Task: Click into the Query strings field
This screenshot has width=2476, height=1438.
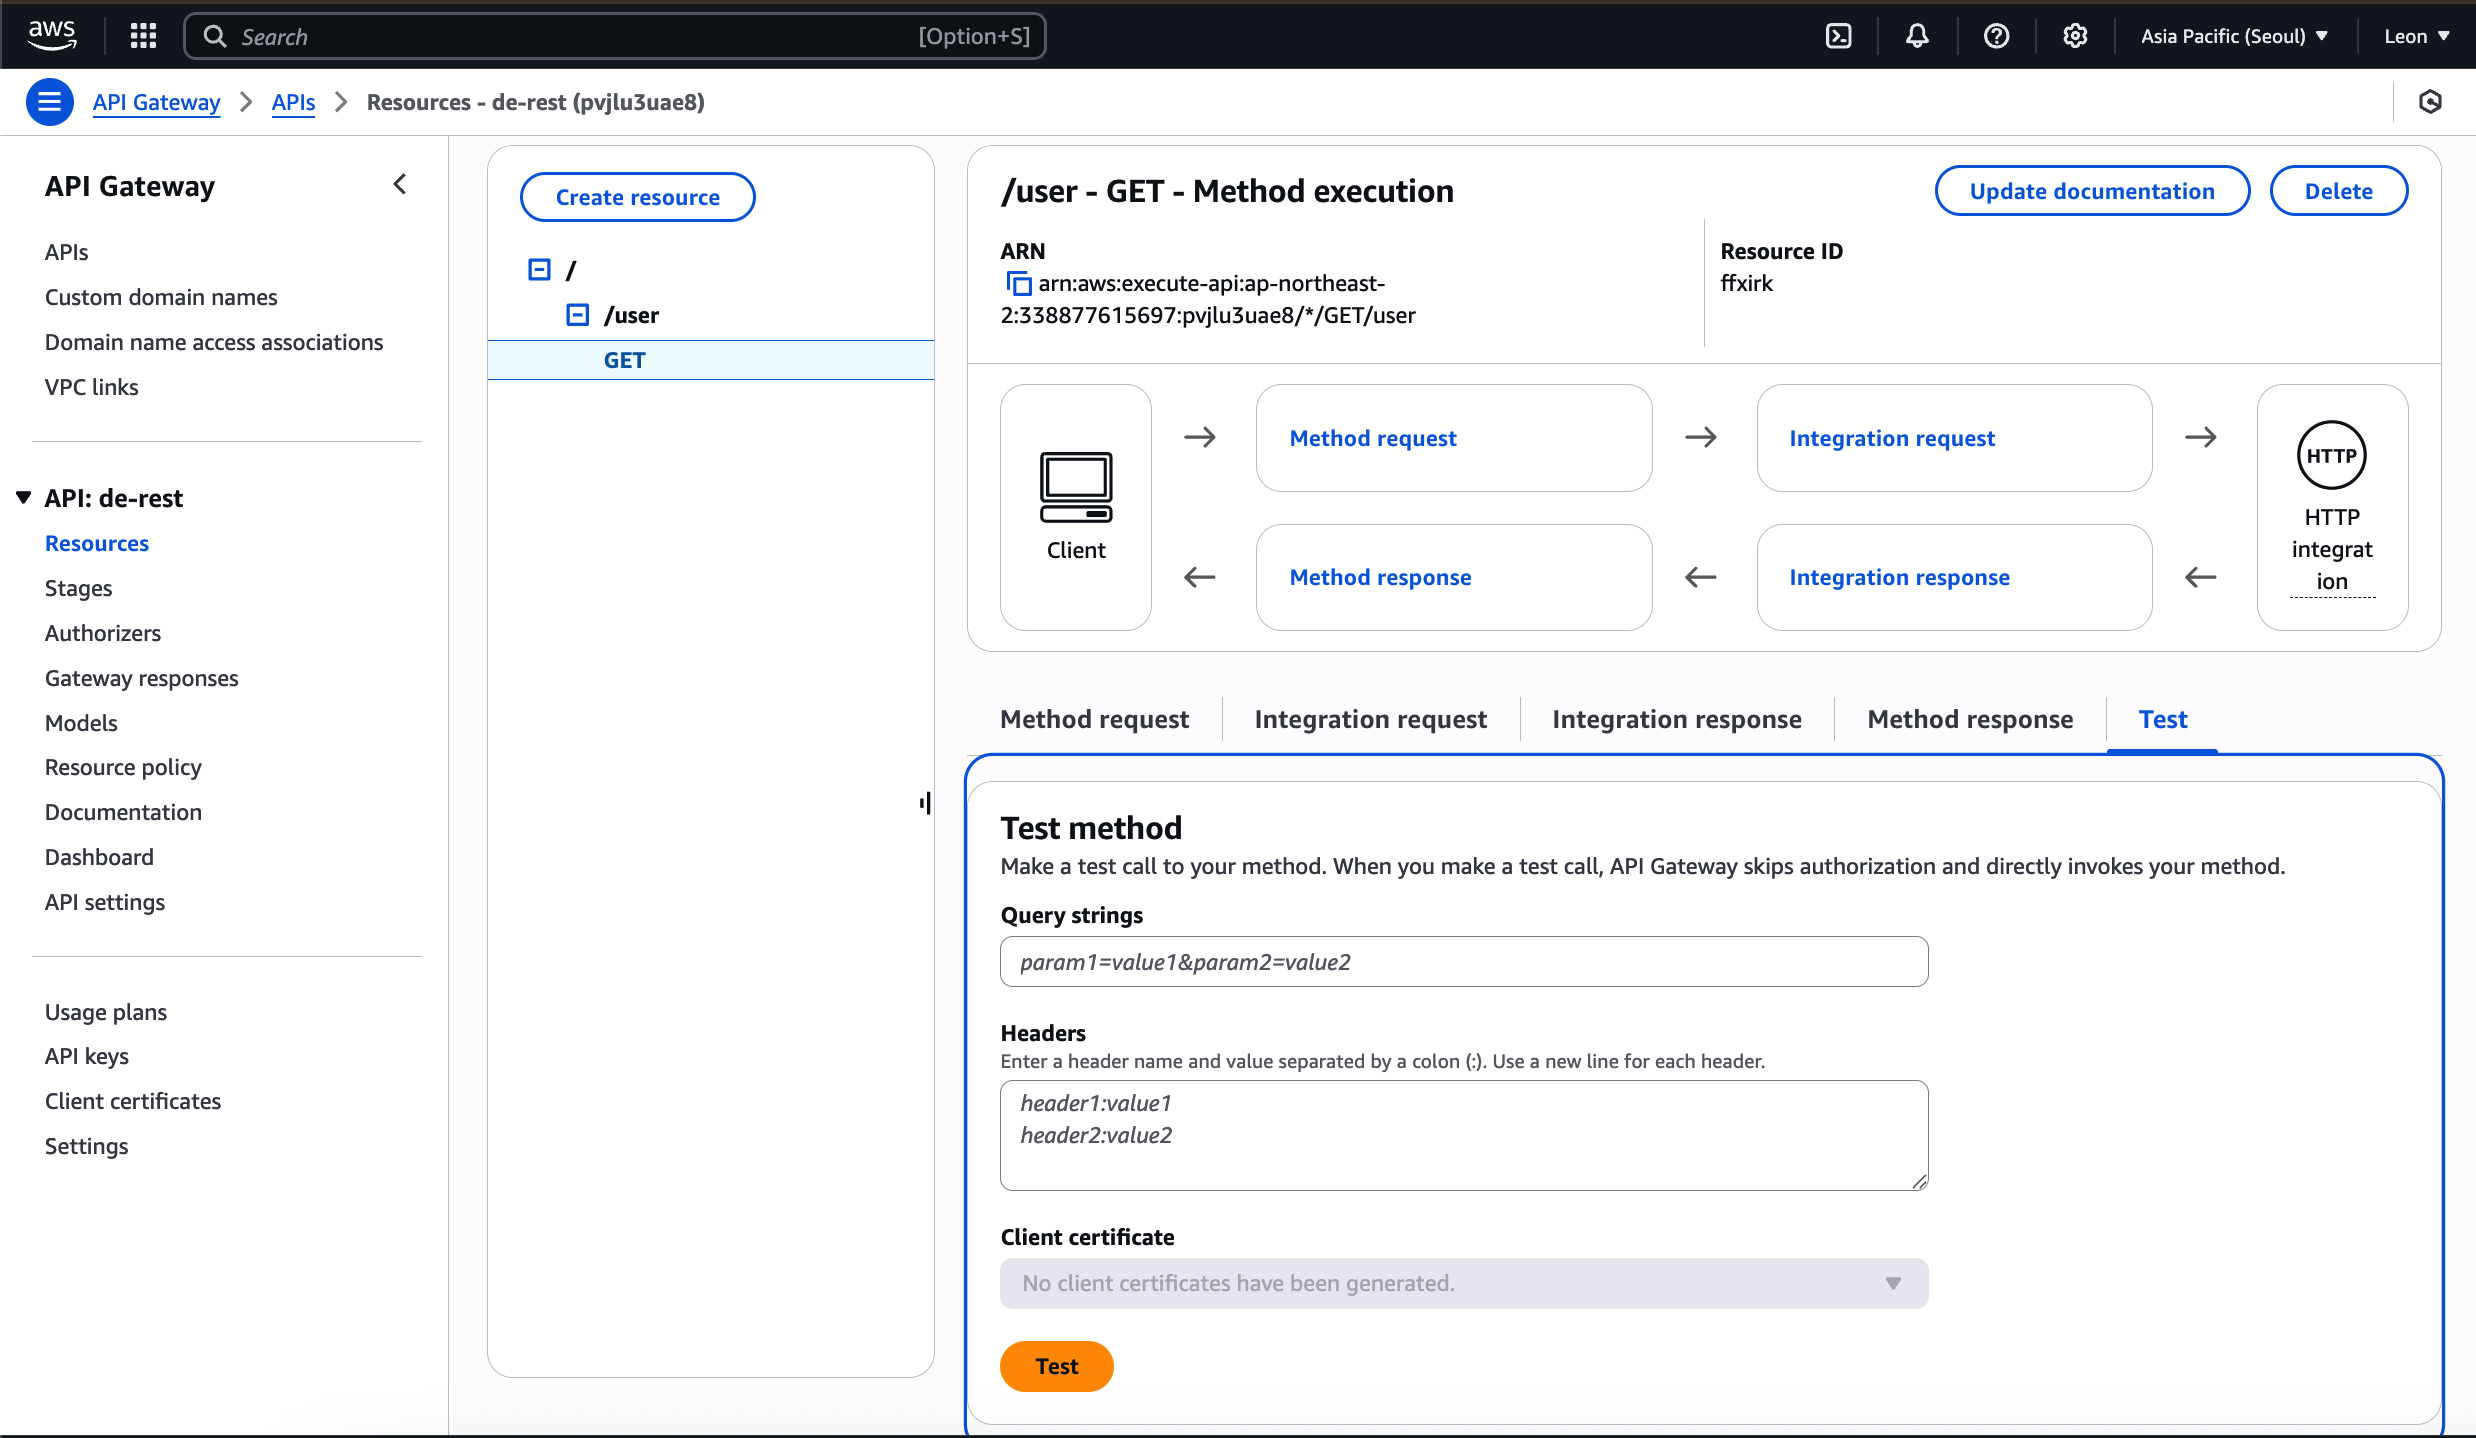Action: [1463, 962]
